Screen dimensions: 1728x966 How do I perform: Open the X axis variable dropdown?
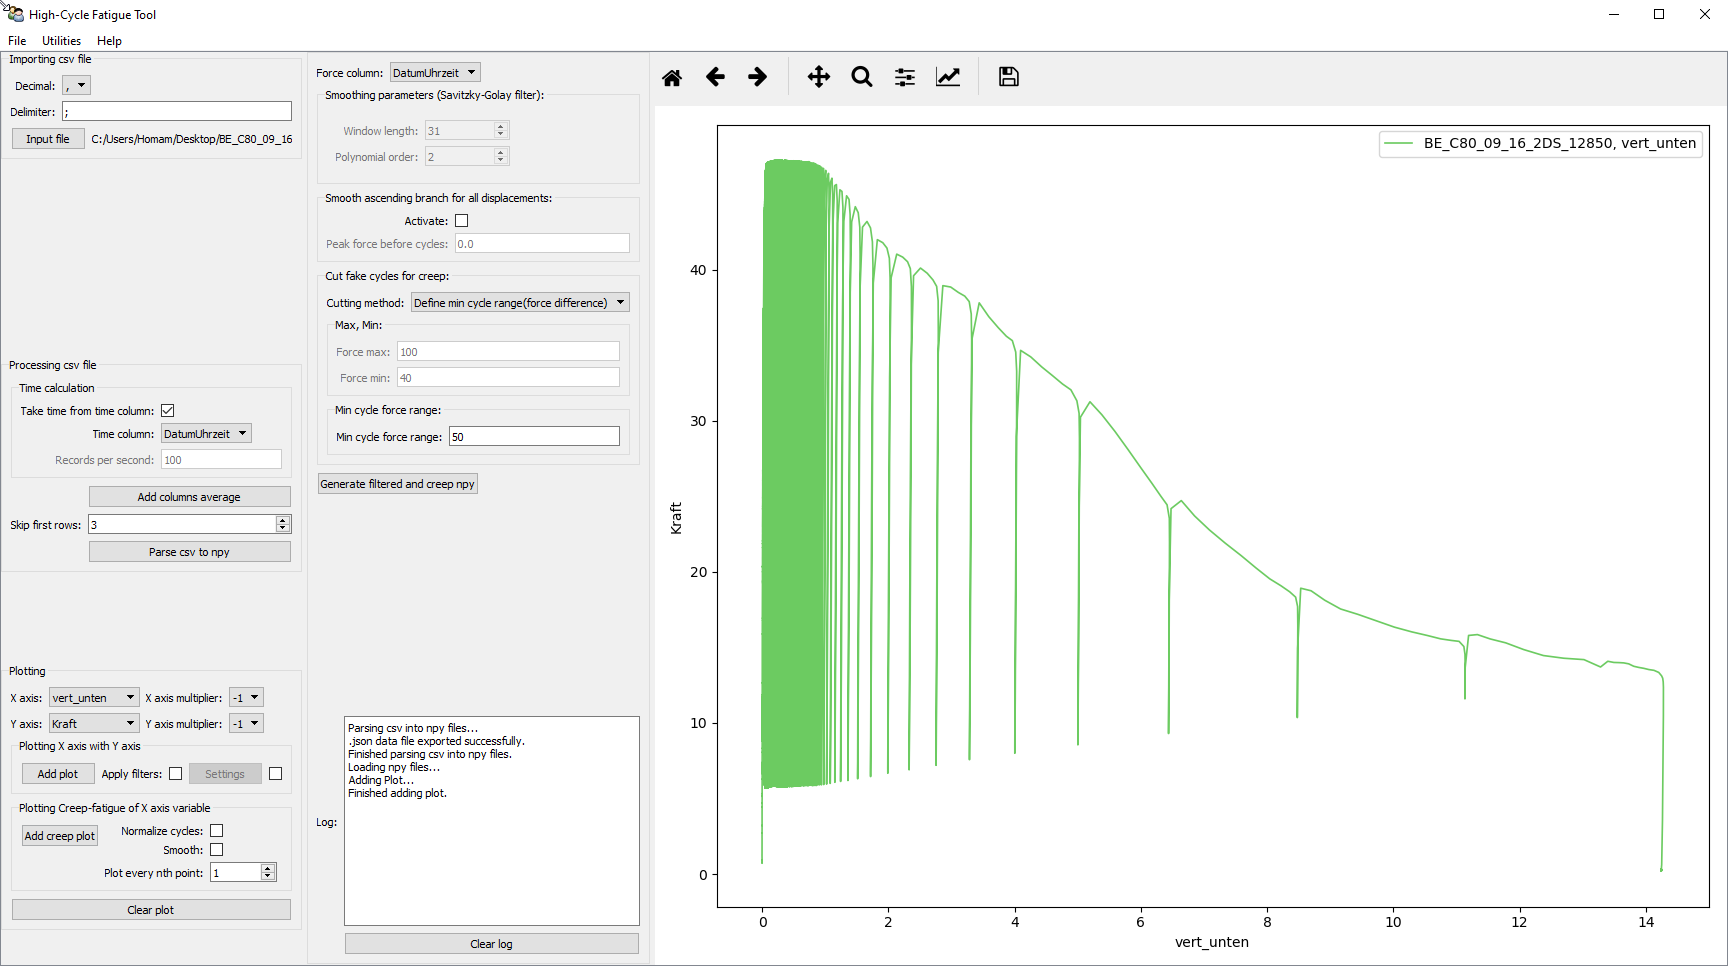coord(94,698)
